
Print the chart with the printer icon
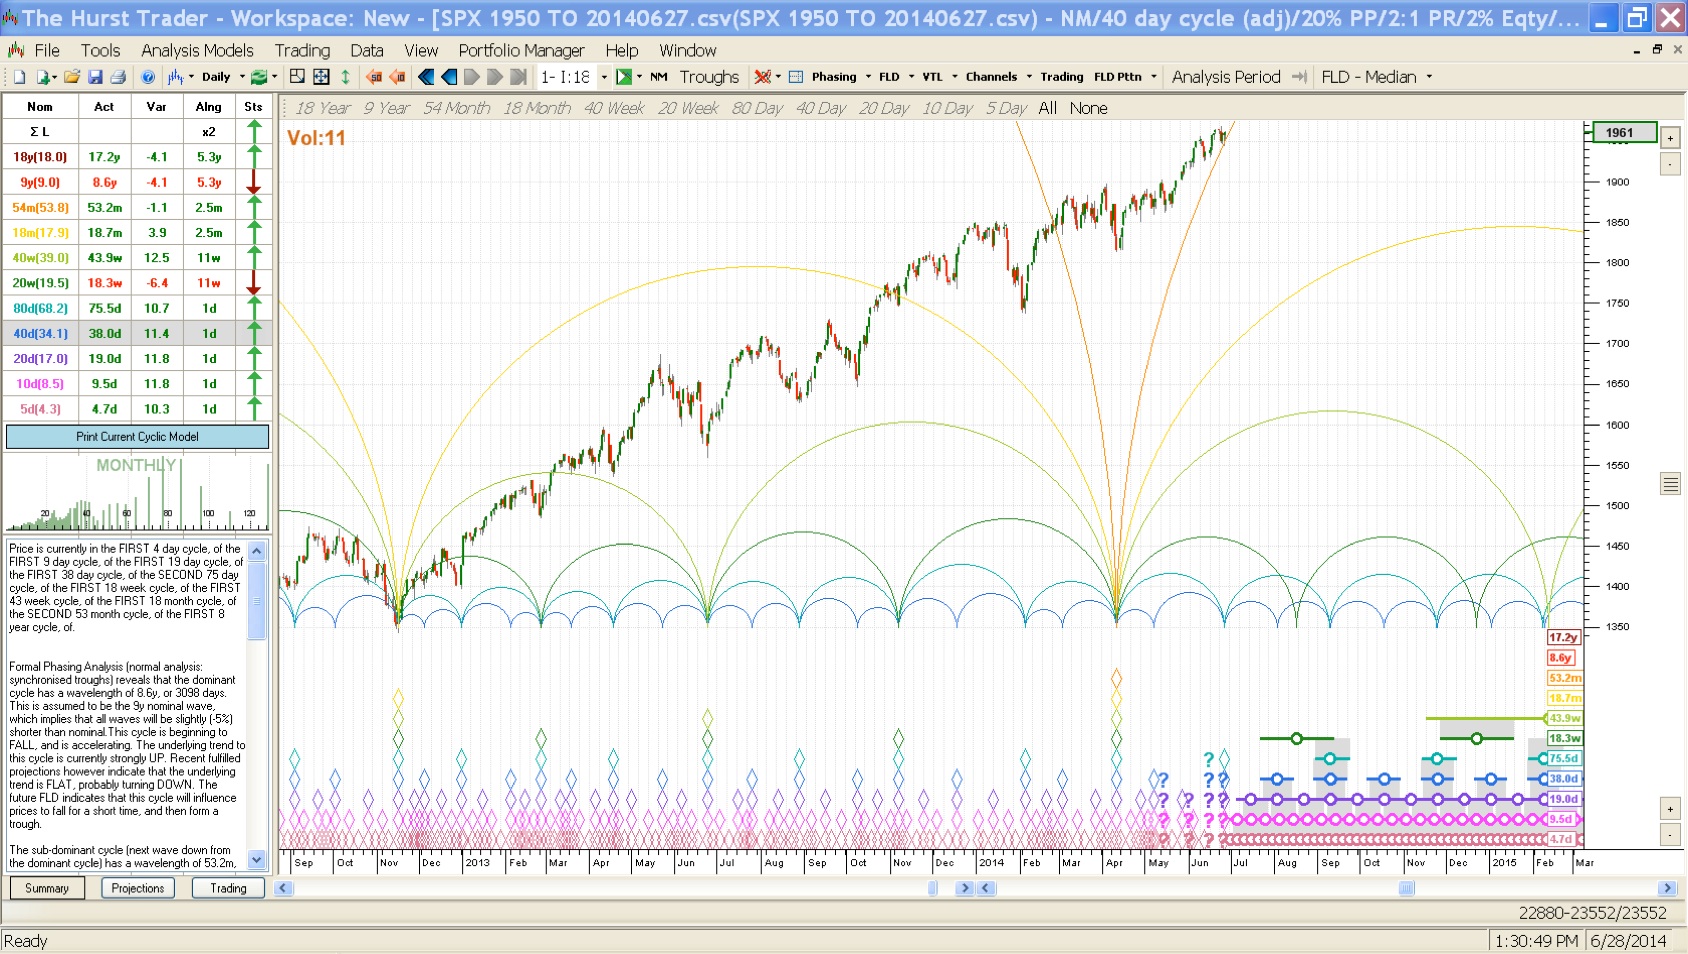pos(118,77)
